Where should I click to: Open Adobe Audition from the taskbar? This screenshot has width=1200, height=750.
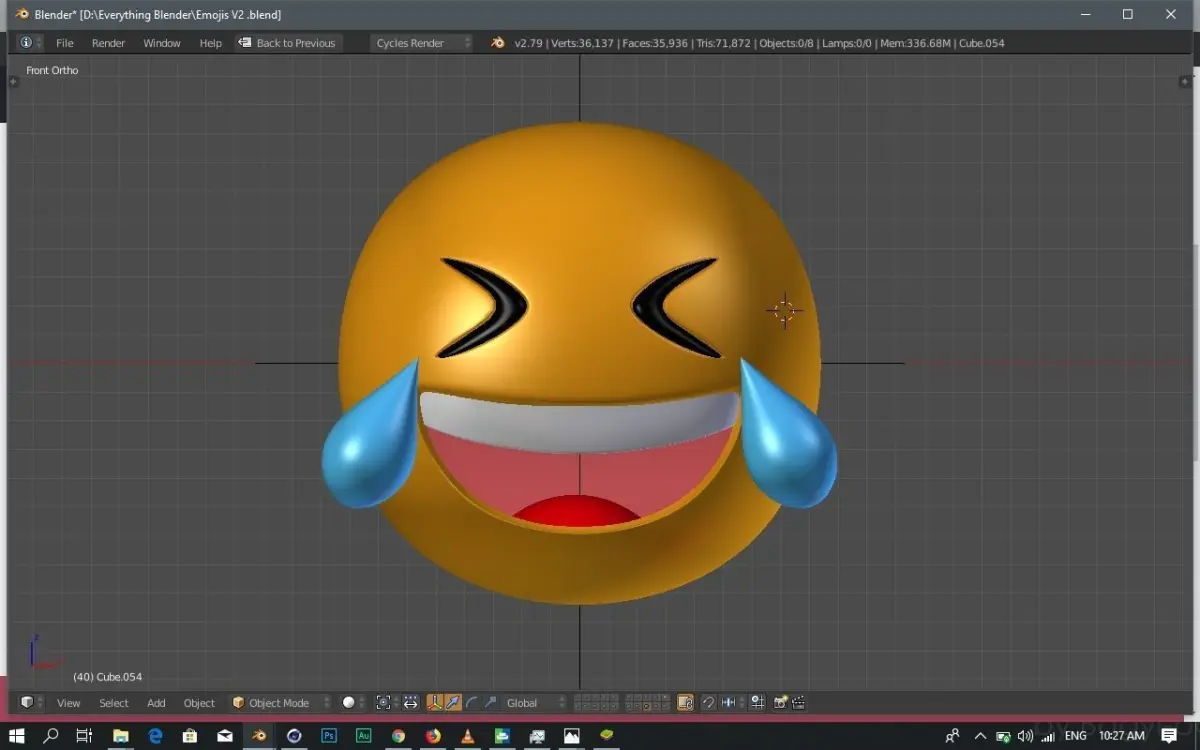pyautogui.click(x=364, y=736)
